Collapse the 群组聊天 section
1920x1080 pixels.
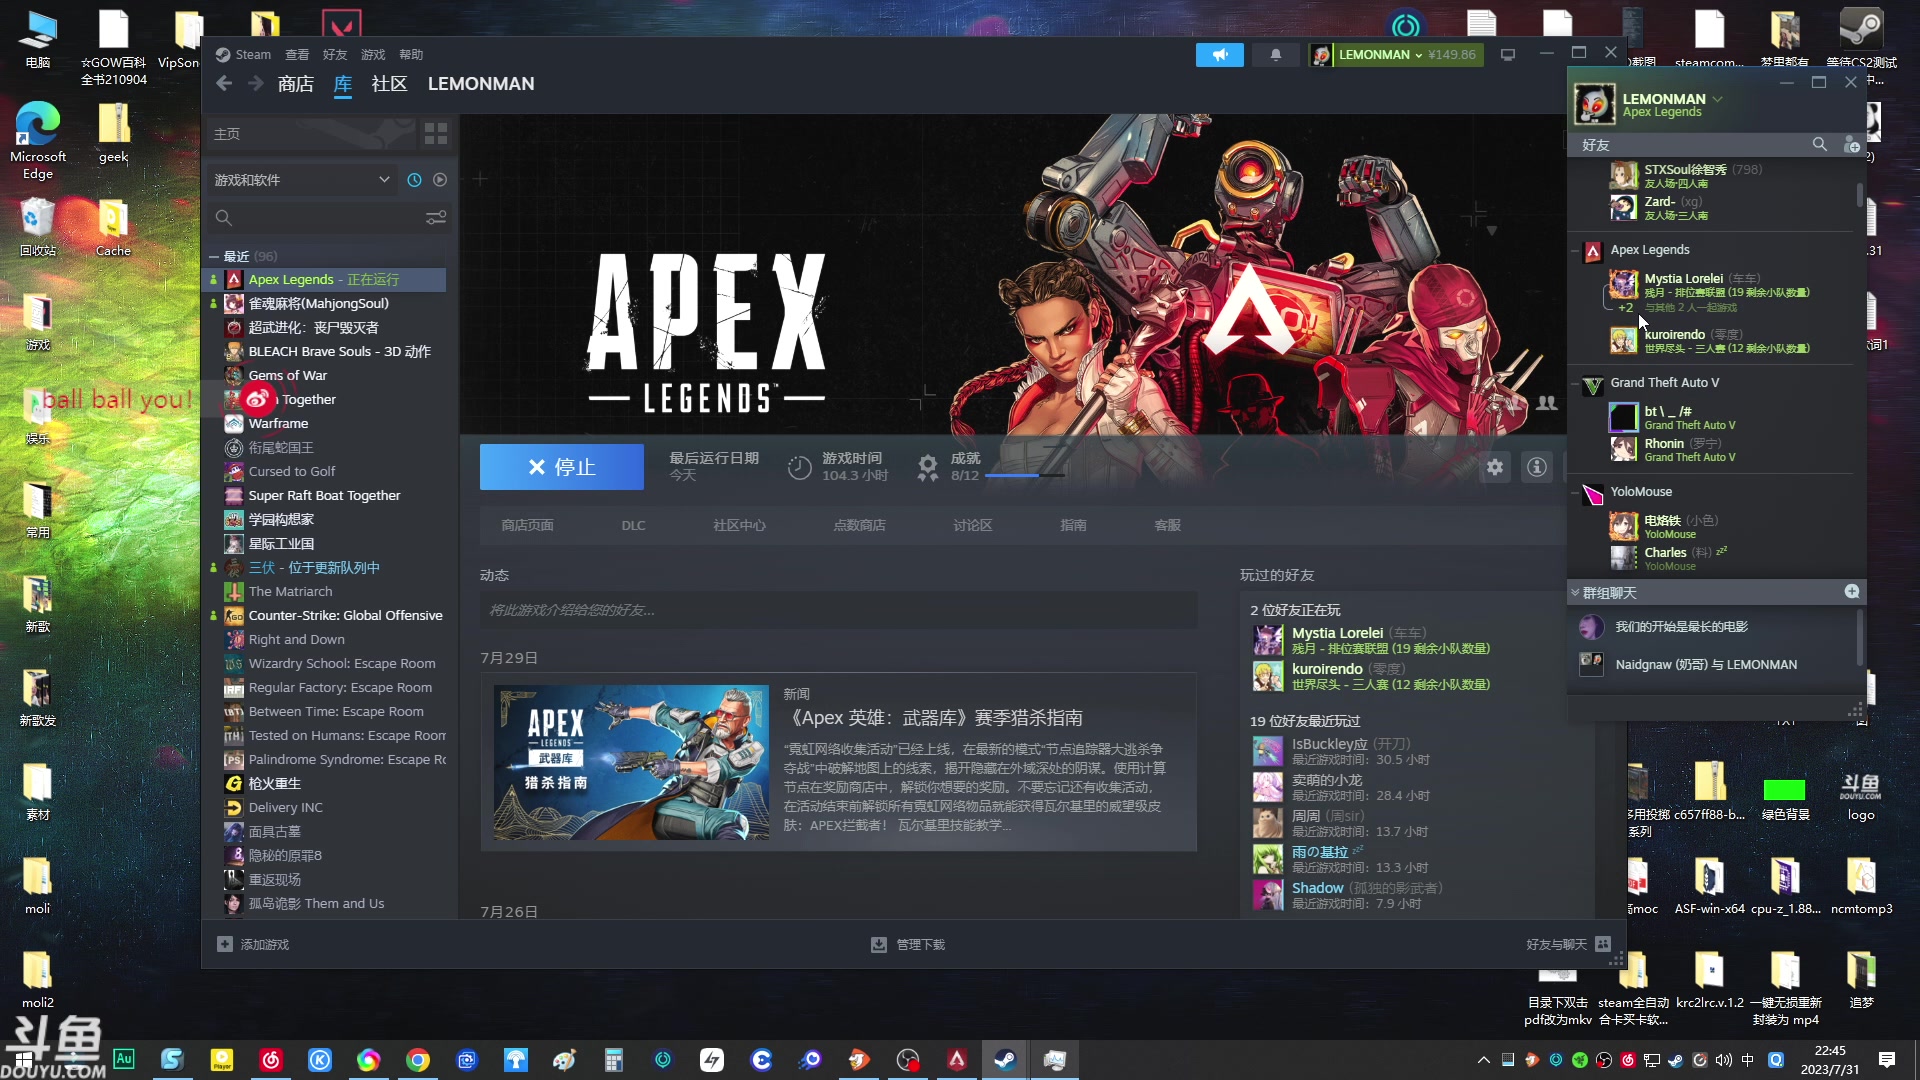pyautogui.click(x=1575, y=593)
